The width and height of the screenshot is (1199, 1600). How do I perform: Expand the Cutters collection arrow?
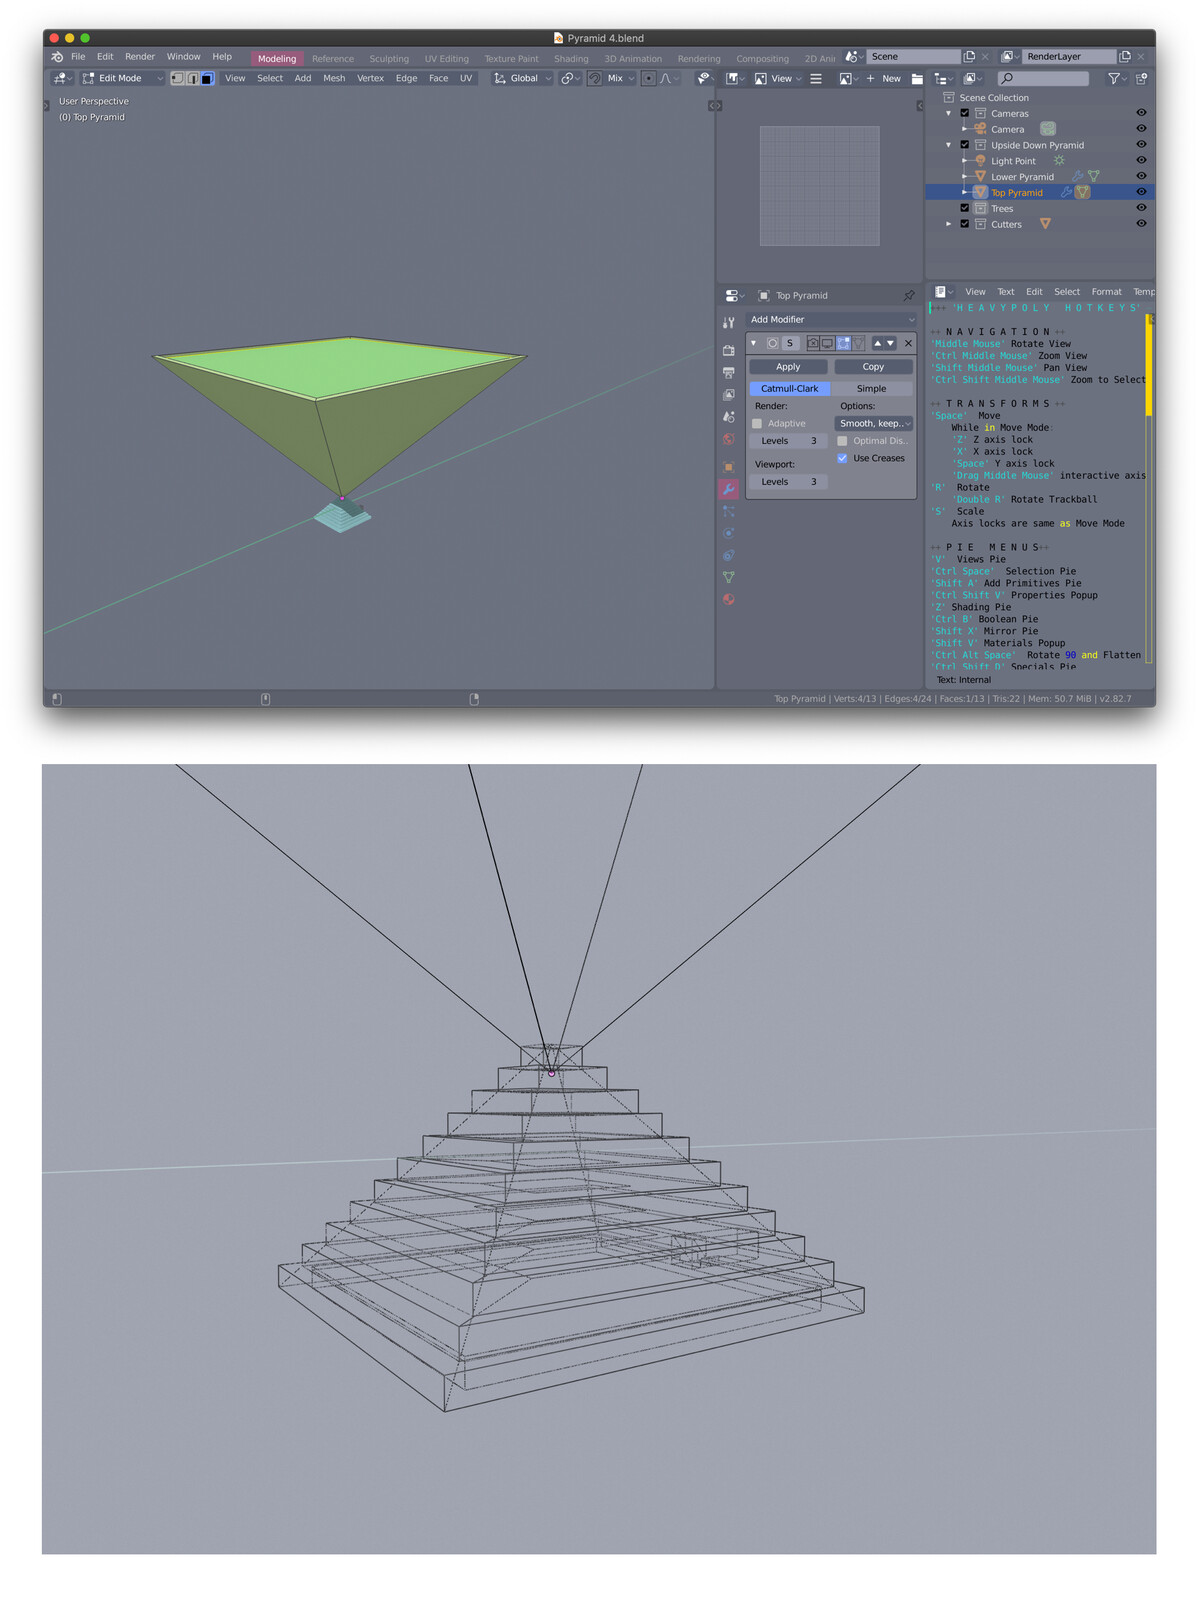pos(949,224)
